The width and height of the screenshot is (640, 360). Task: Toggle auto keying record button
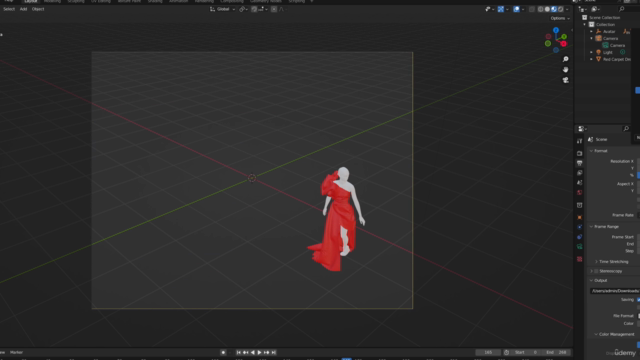coord(223,352)
